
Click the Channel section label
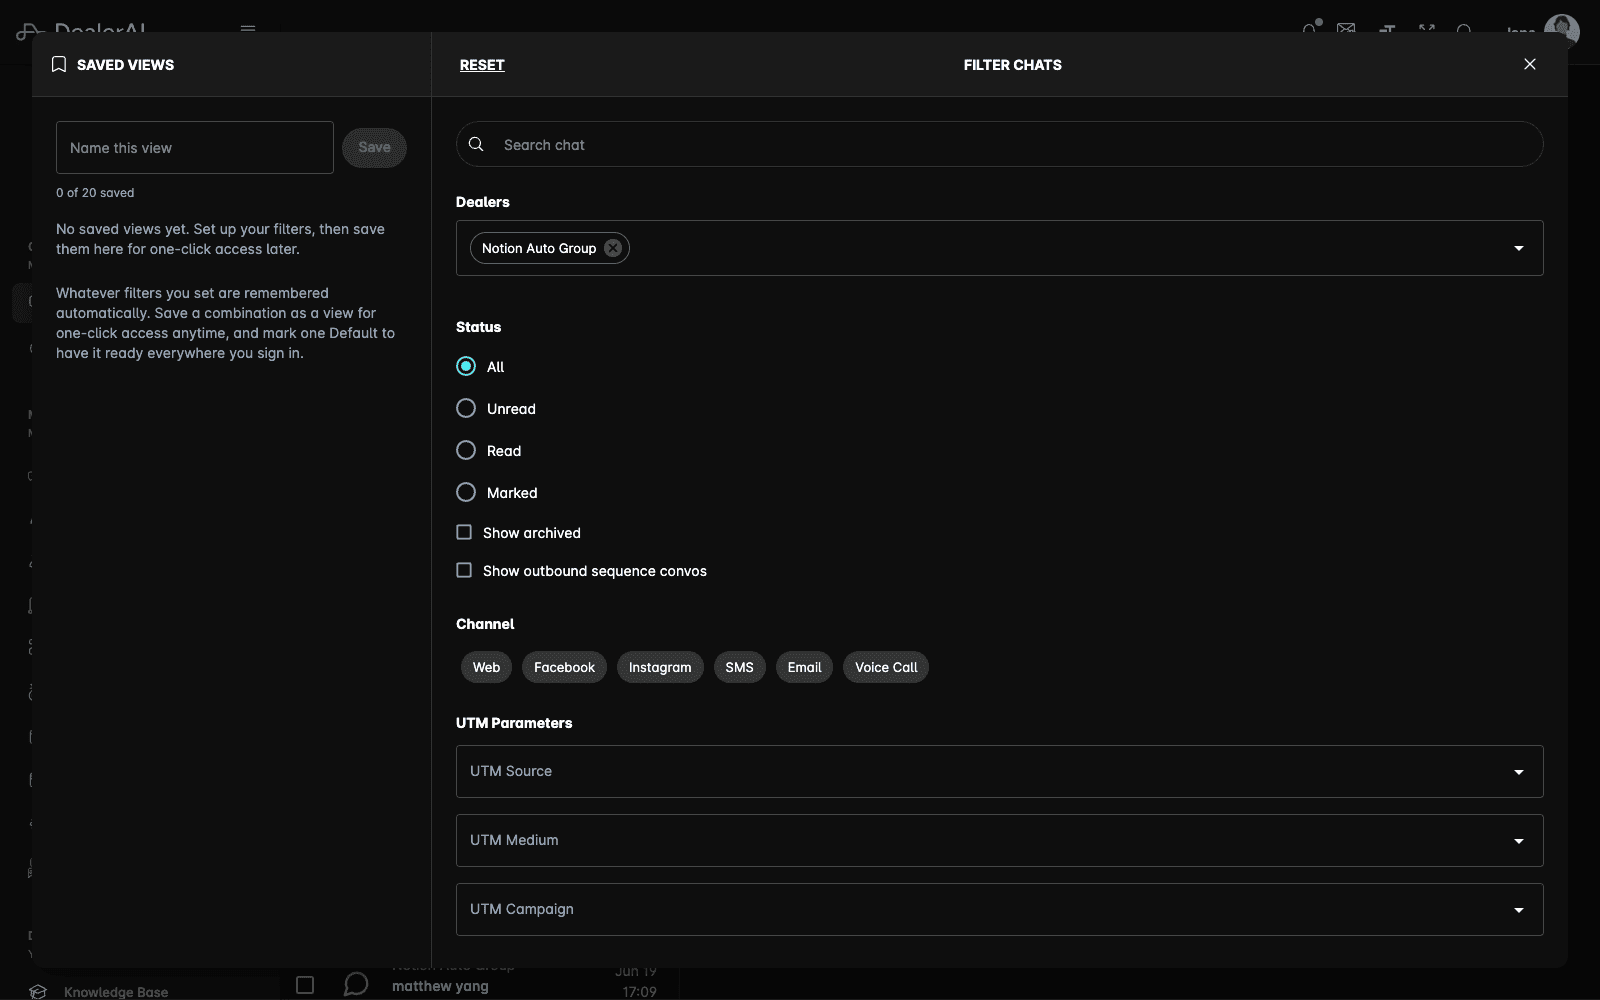click(x=485, y=624)
